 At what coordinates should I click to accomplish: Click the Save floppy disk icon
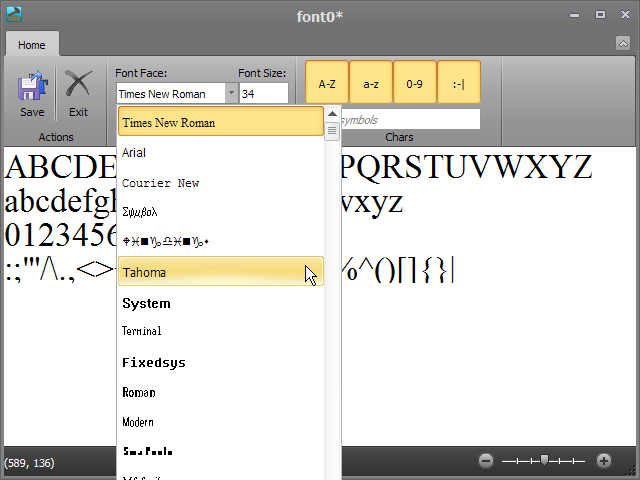(x=32, y=86)
